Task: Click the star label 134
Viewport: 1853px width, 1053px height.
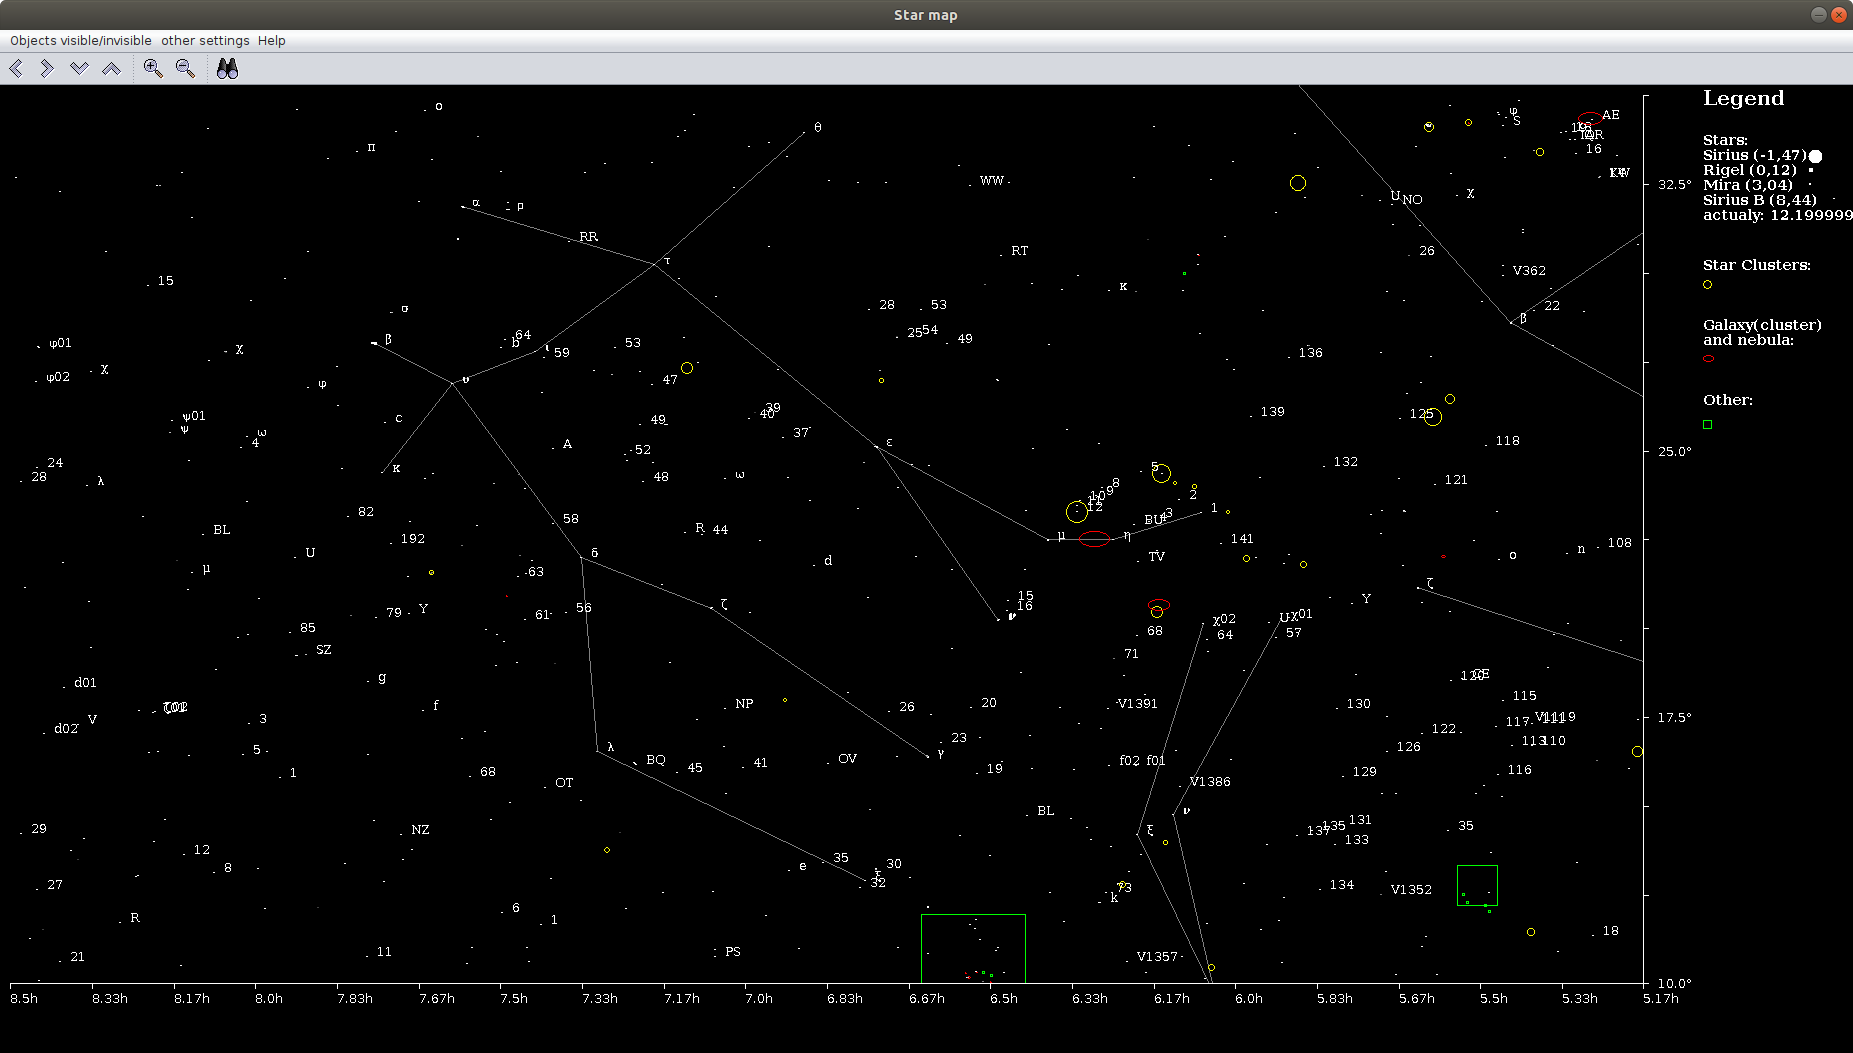Action: (1341, 885)
